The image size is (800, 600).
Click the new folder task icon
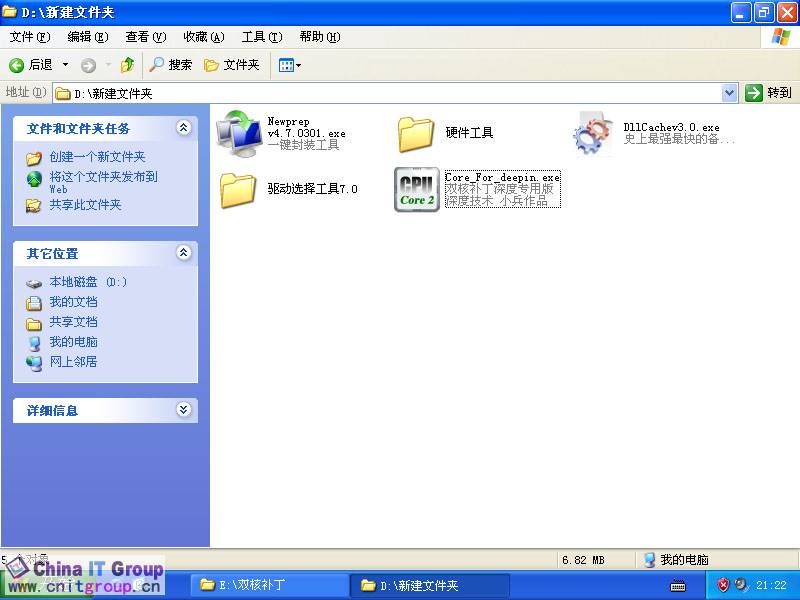pyautogui.click(x=34, y=158)
